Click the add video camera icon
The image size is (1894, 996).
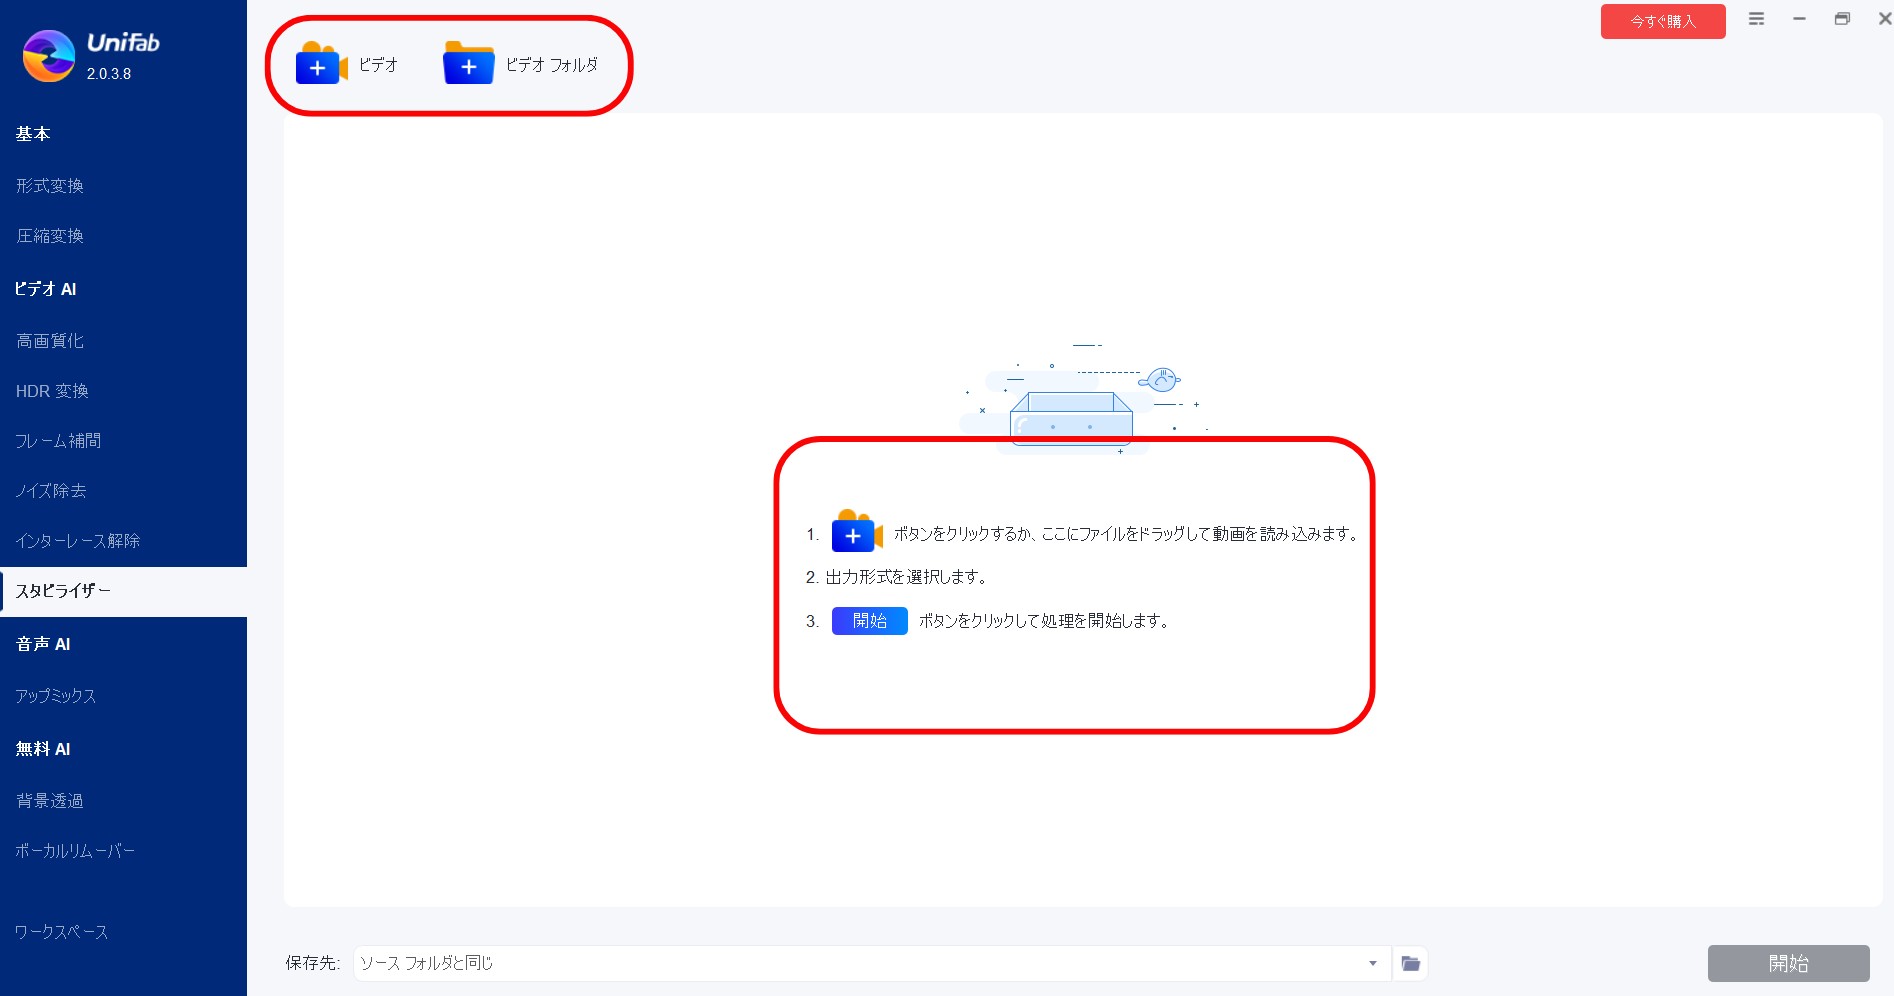320,65
